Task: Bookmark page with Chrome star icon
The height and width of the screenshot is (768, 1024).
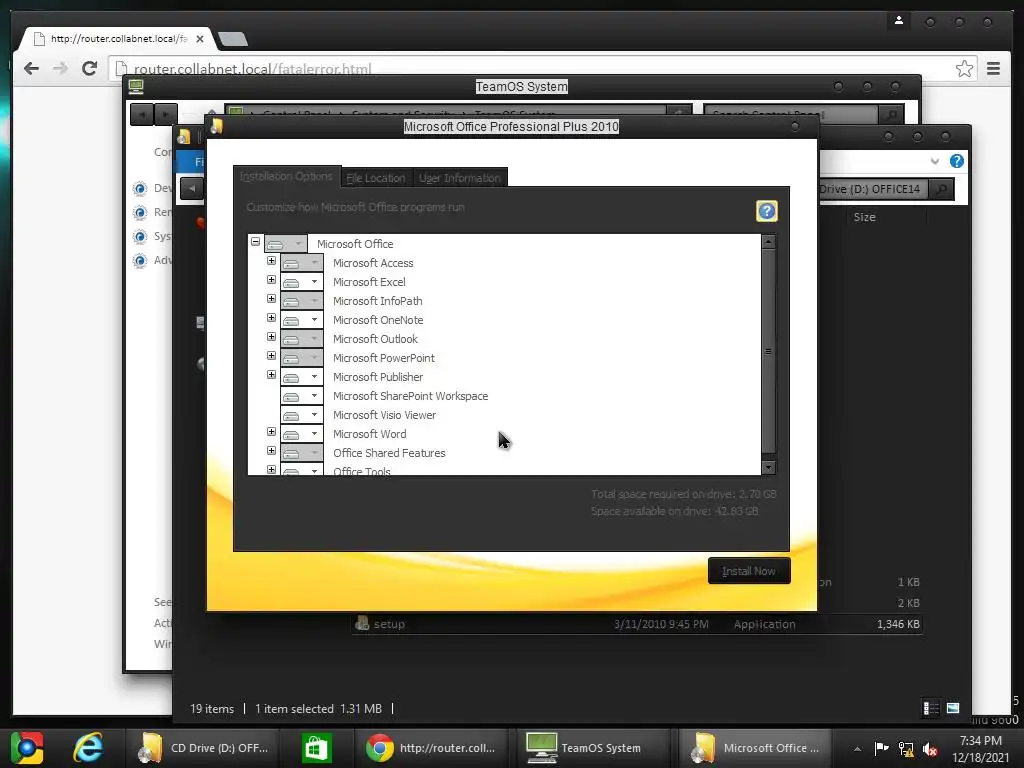Action: pyautogui.click(x=964, y=69)
